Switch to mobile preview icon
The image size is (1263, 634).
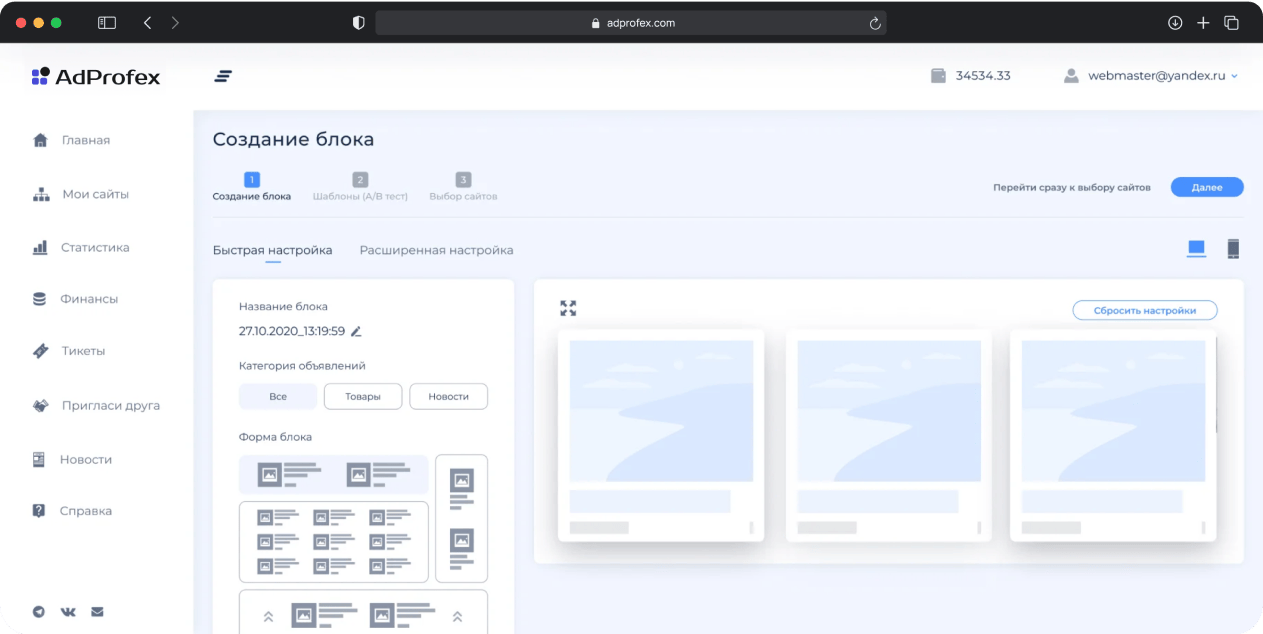[x=1233, y=249]
